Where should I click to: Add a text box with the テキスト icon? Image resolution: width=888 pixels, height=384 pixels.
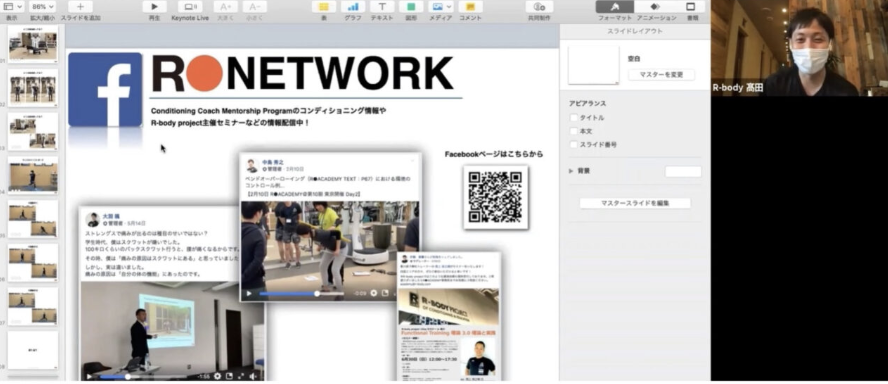(382, 7)
